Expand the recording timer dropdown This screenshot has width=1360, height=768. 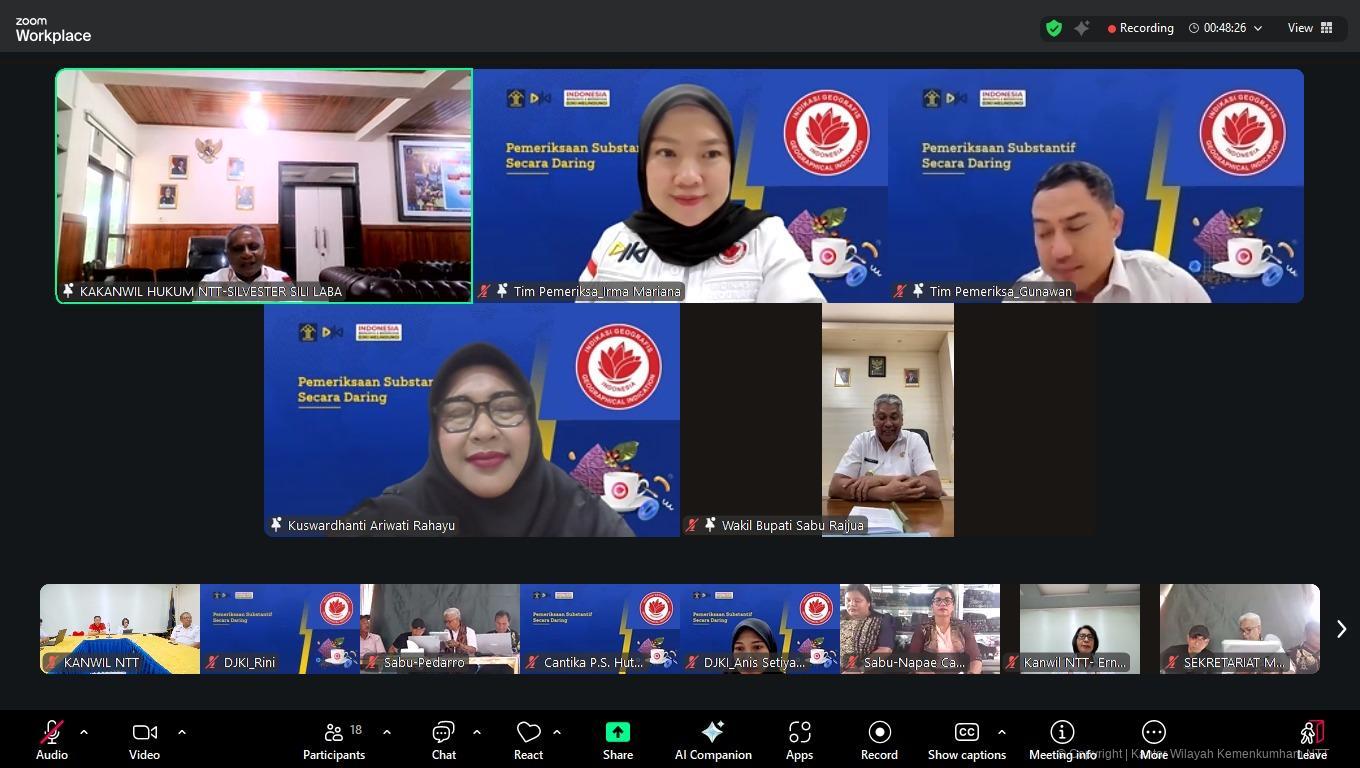click(x=1258, y=28)
